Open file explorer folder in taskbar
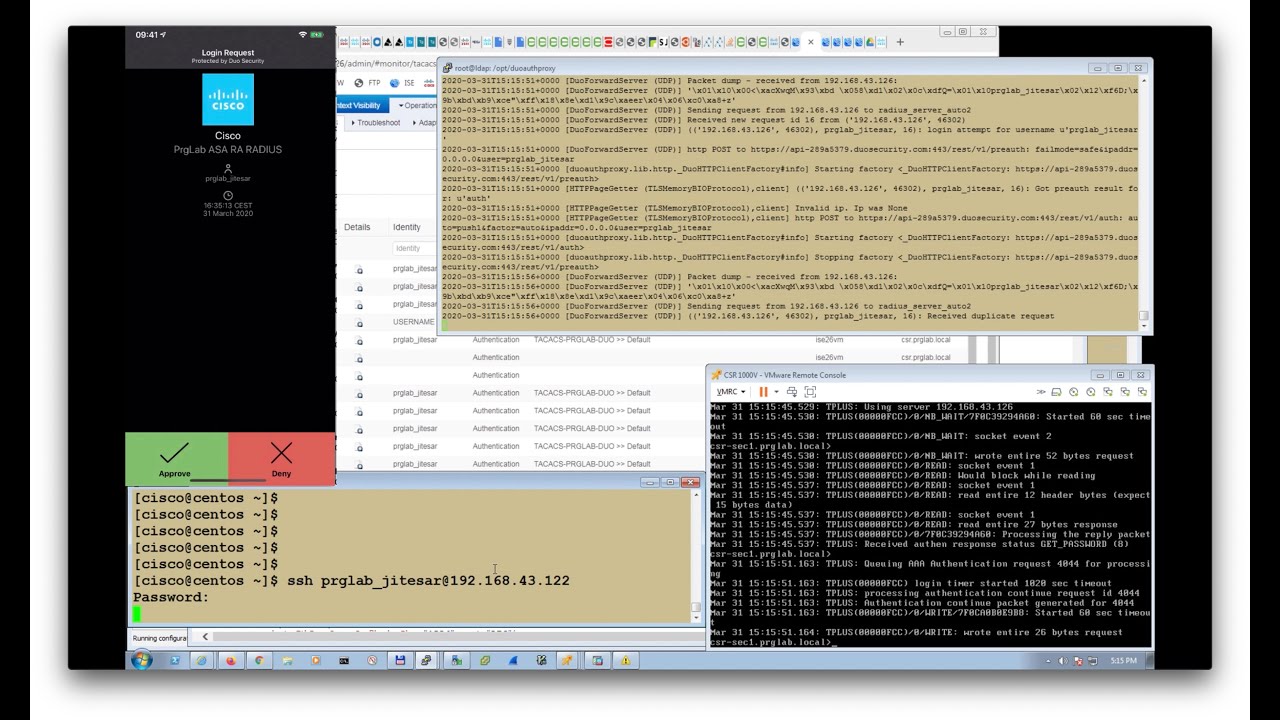 pos(287,660)
